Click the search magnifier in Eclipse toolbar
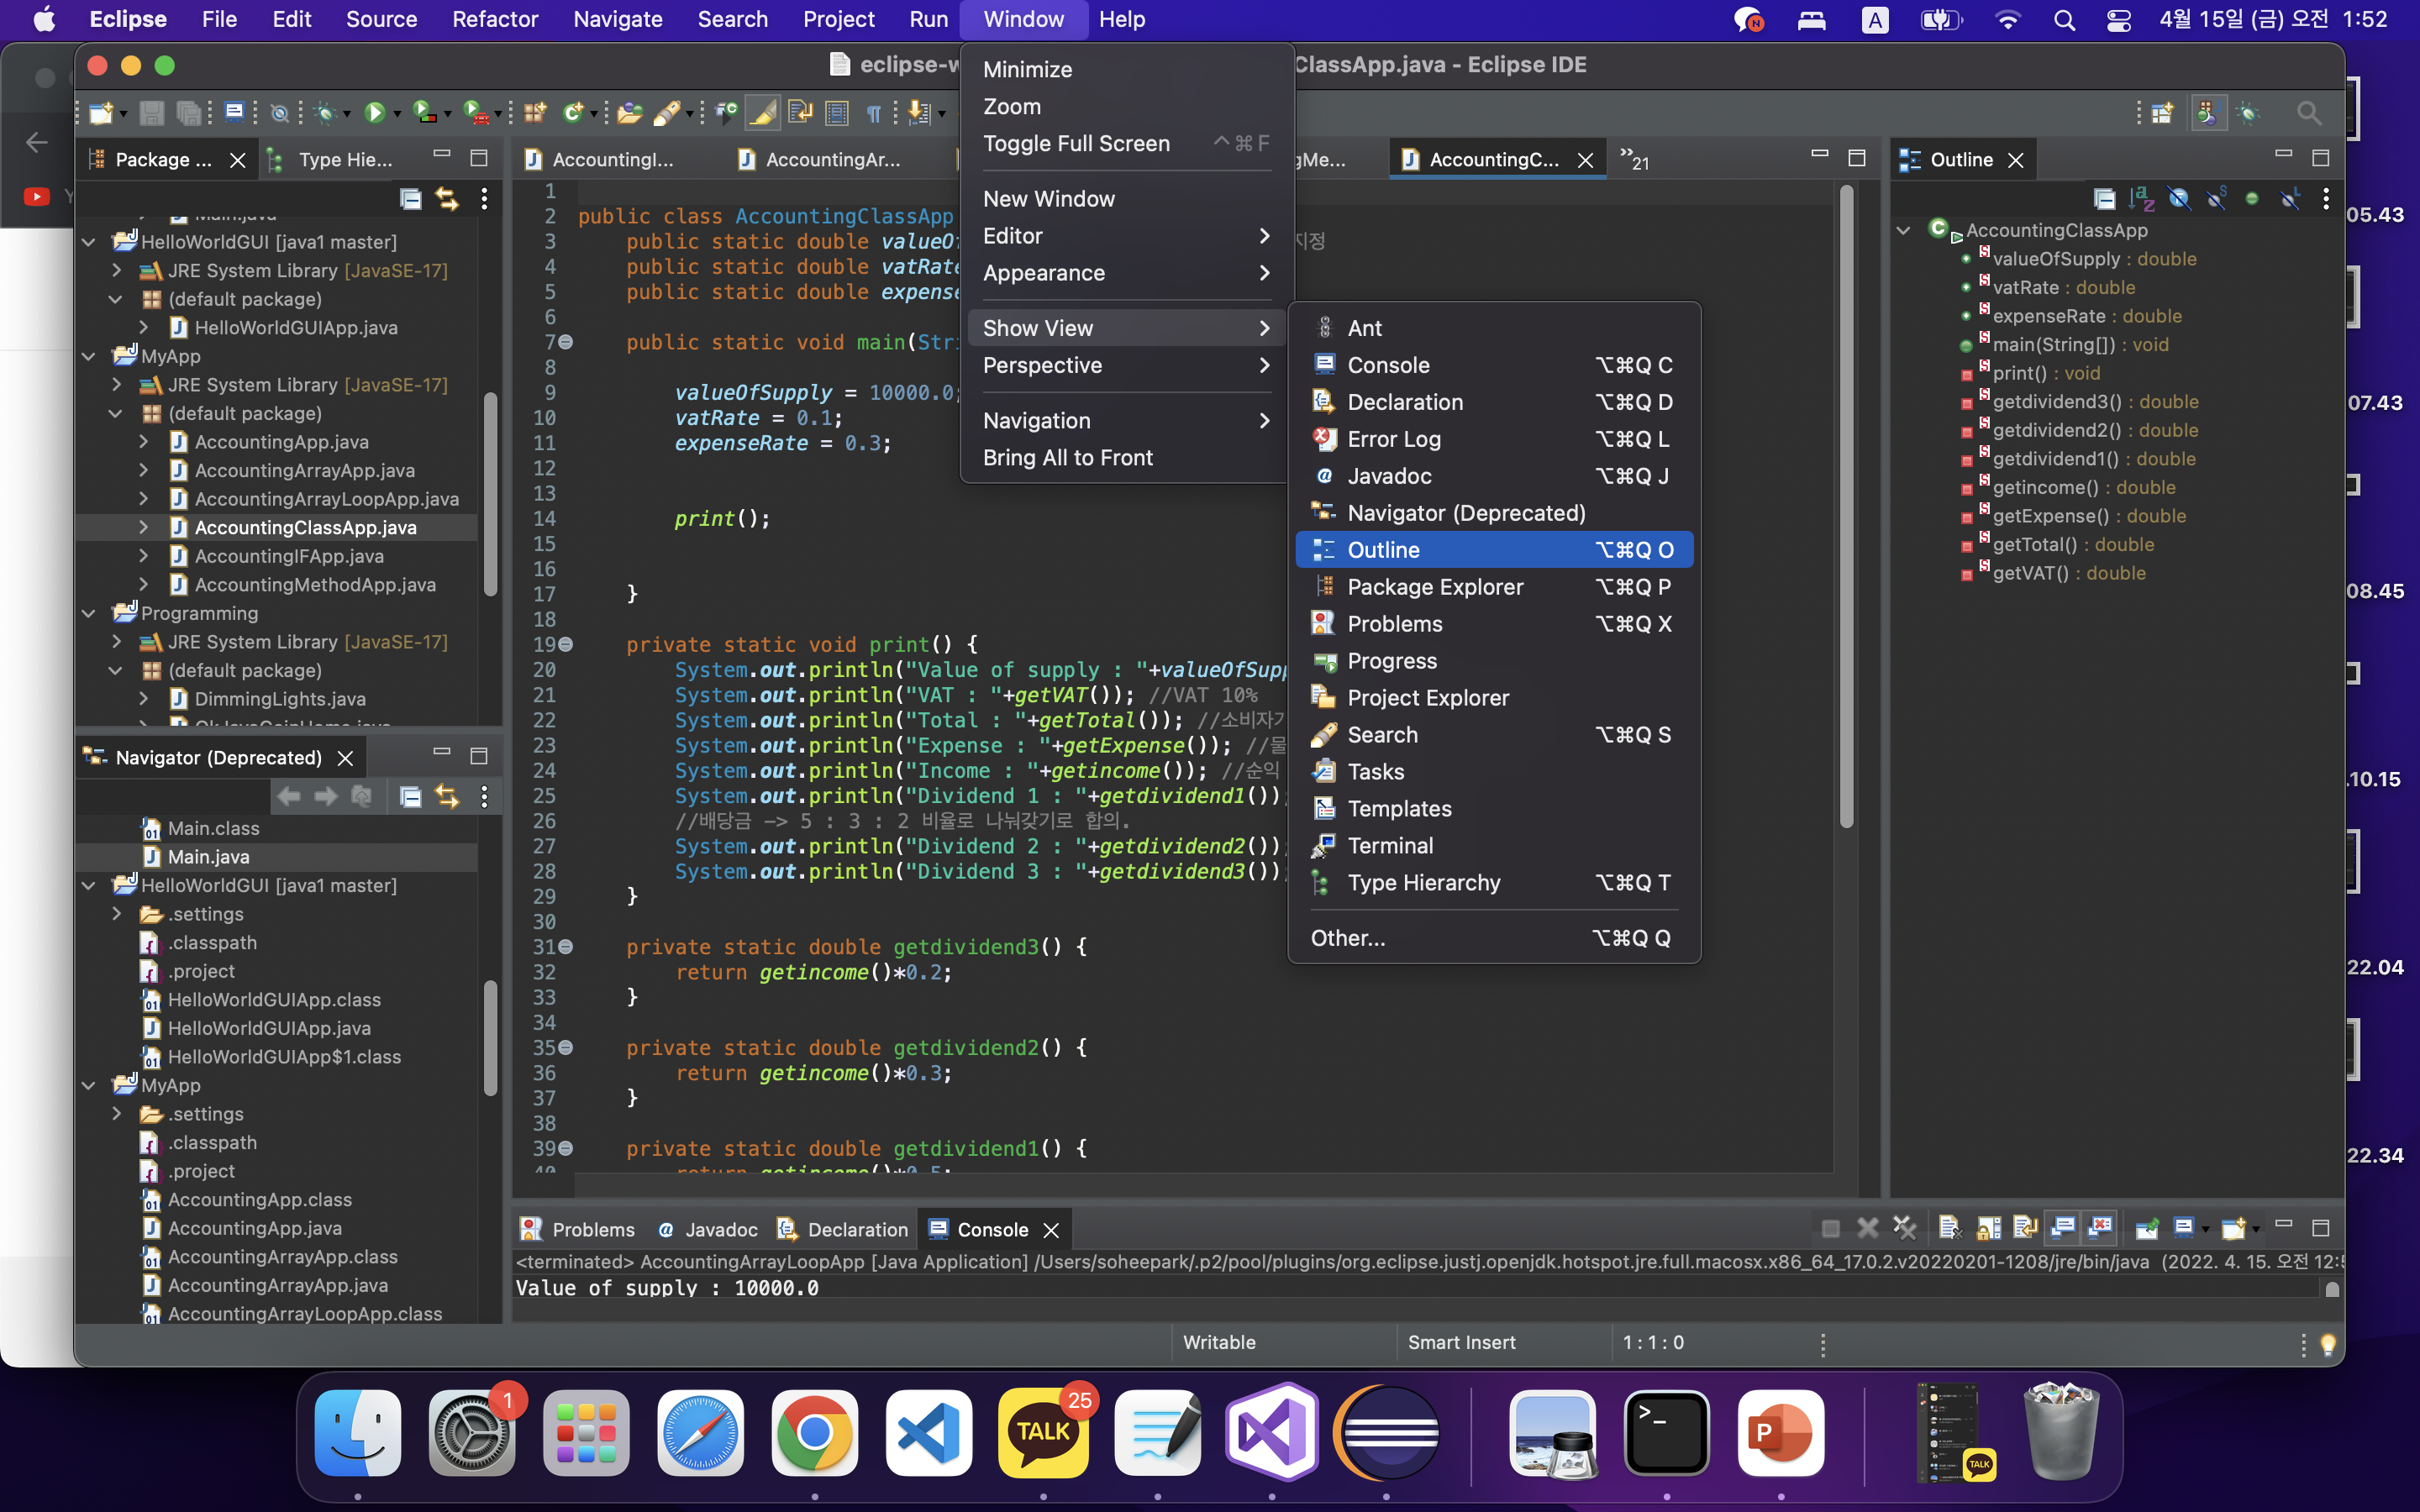 pyautogui.click(x=2308, y=113)
